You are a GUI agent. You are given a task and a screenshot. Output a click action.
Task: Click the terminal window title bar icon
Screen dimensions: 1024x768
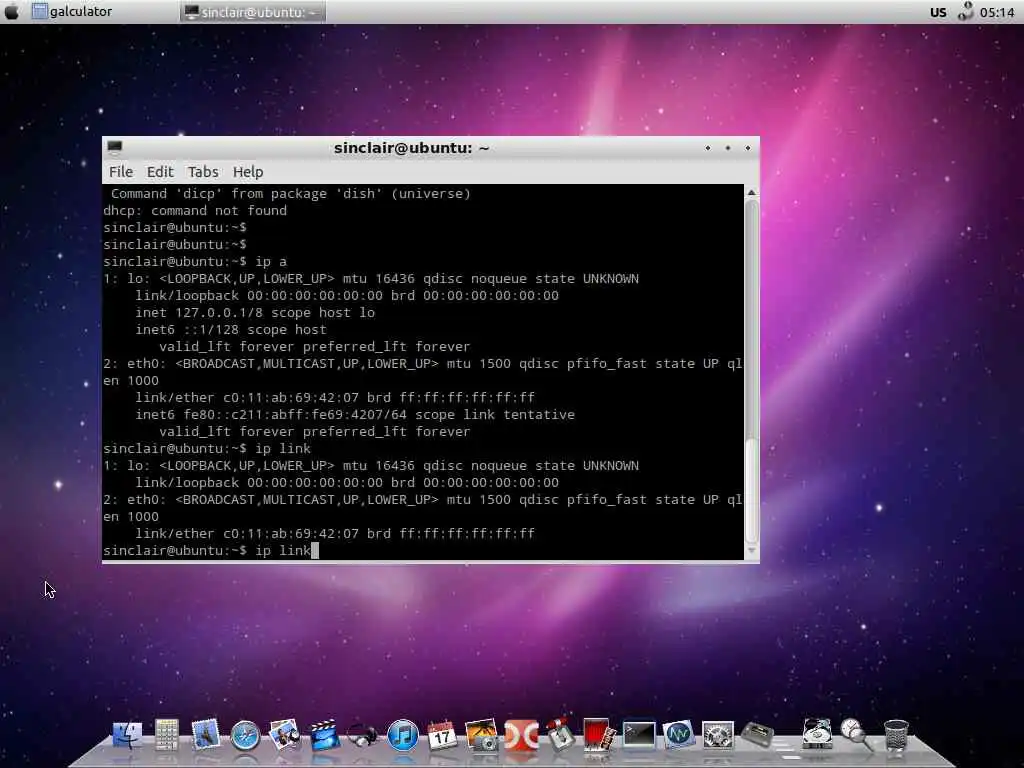(x=115, y=147)
